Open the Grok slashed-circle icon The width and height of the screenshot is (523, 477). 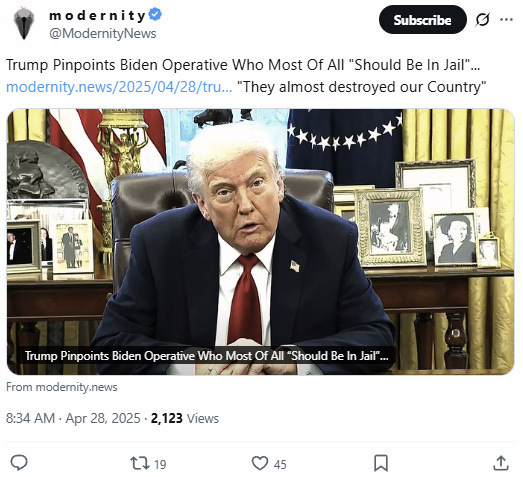(482, 20)
